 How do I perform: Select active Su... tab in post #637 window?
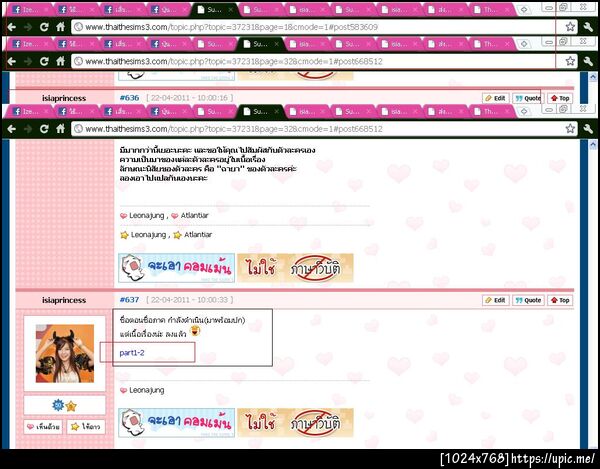pos(259,112)
